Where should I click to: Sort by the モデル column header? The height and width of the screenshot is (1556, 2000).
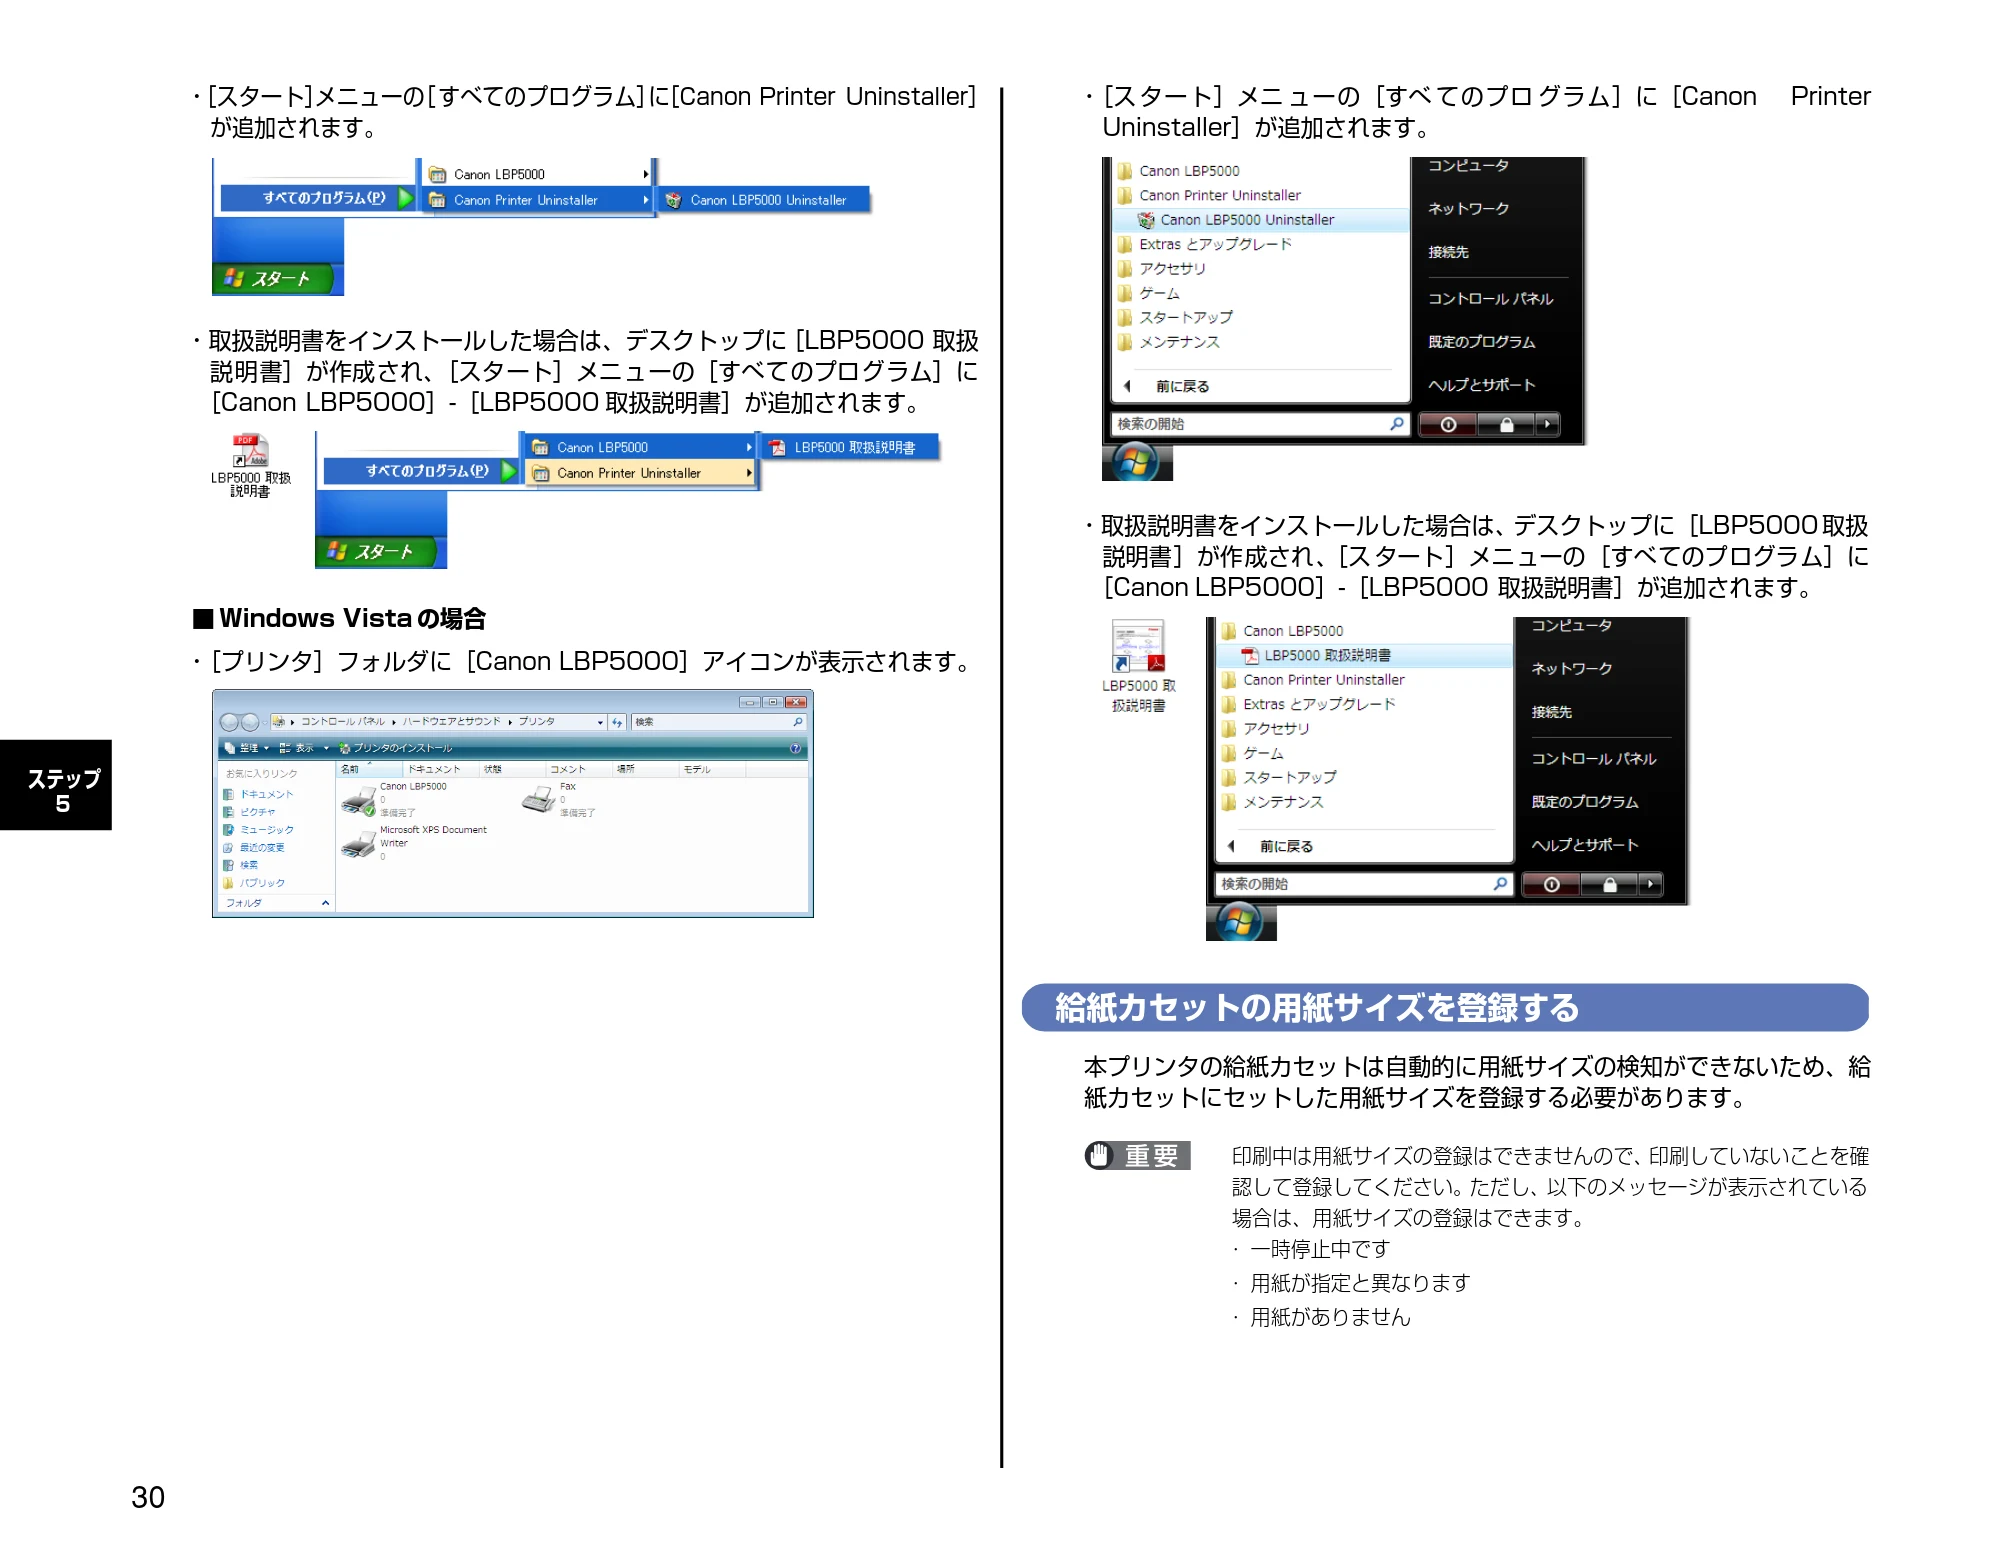click(711, 769)
